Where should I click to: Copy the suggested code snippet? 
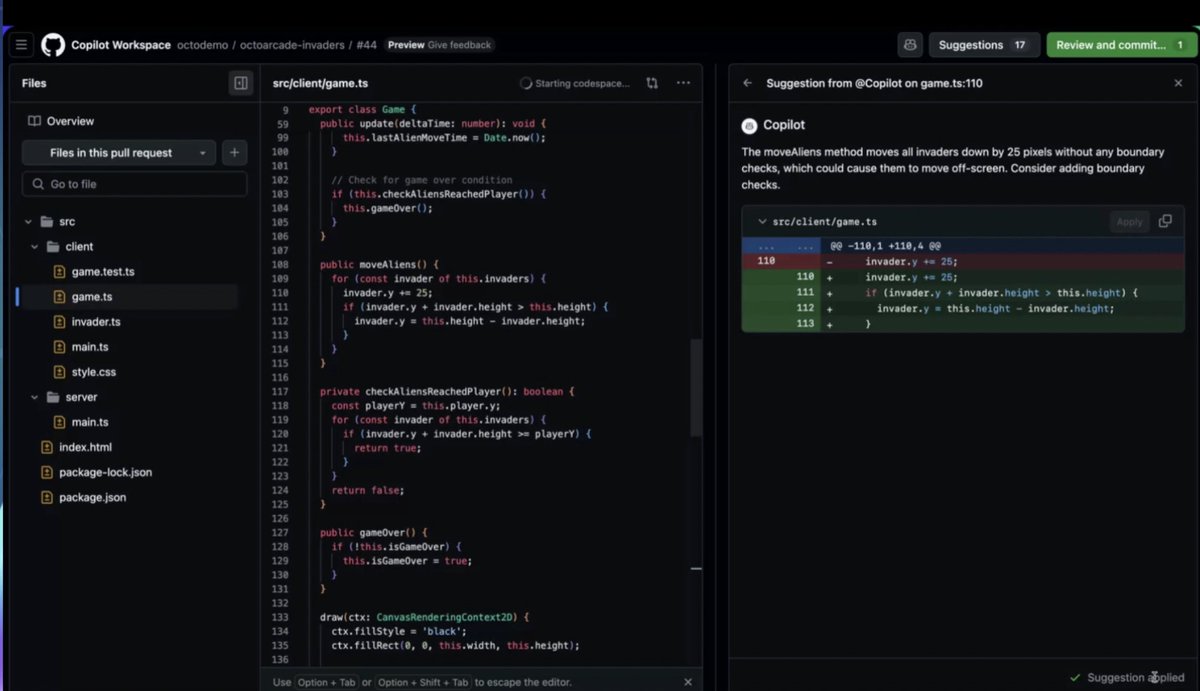pos(1165,221)
